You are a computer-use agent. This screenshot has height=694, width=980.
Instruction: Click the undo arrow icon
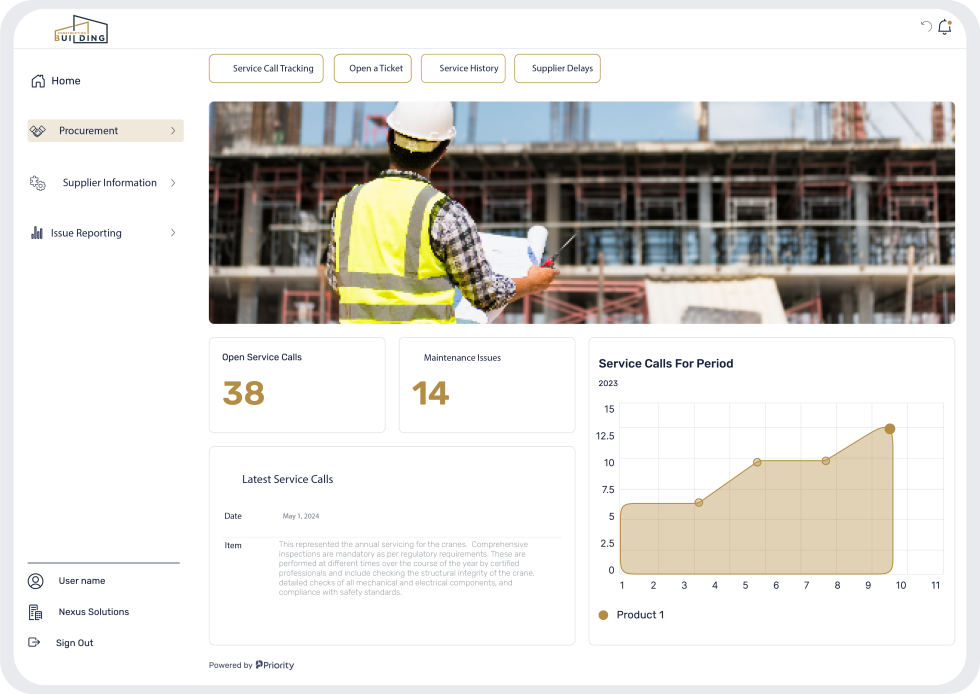point(925,27)
